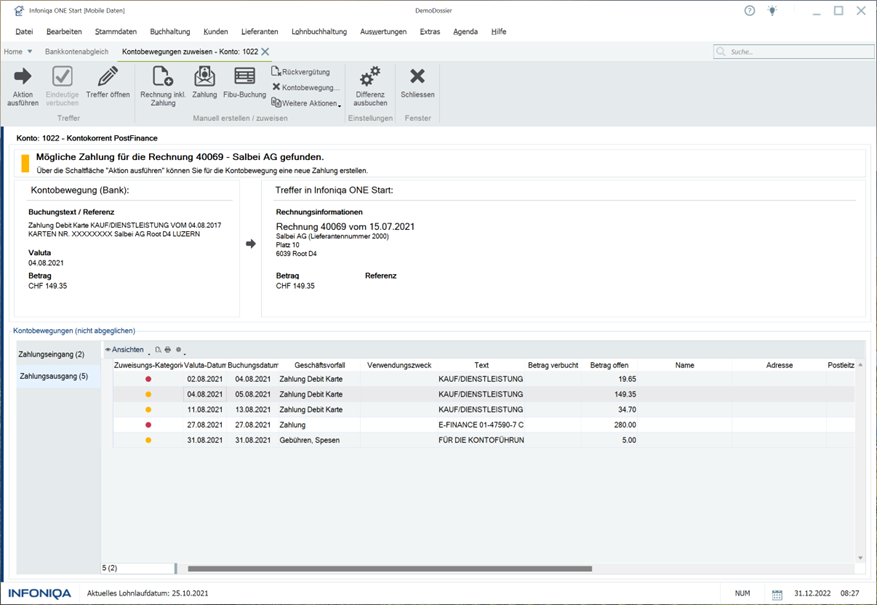Open the Hilfe menu

(499, 32)
